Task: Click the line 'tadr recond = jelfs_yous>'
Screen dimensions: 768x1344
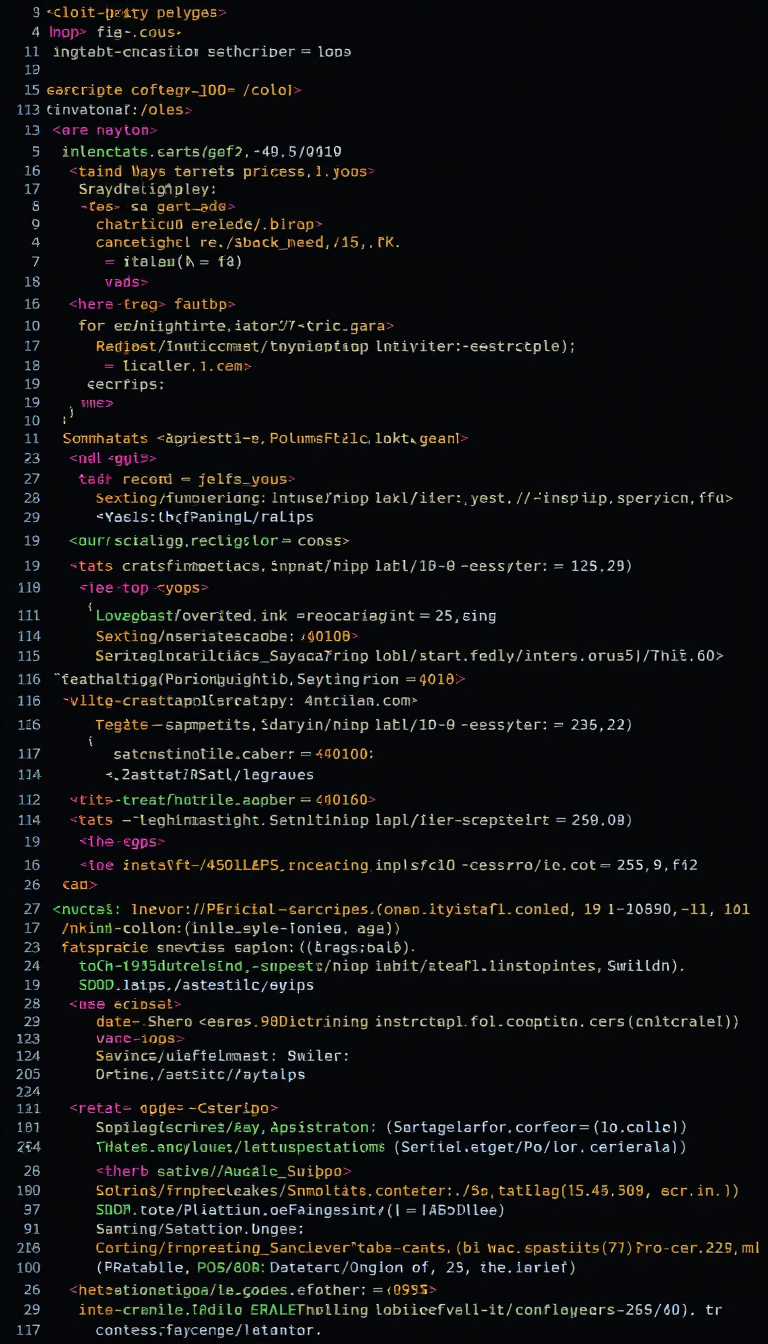Action: (186, 479)
